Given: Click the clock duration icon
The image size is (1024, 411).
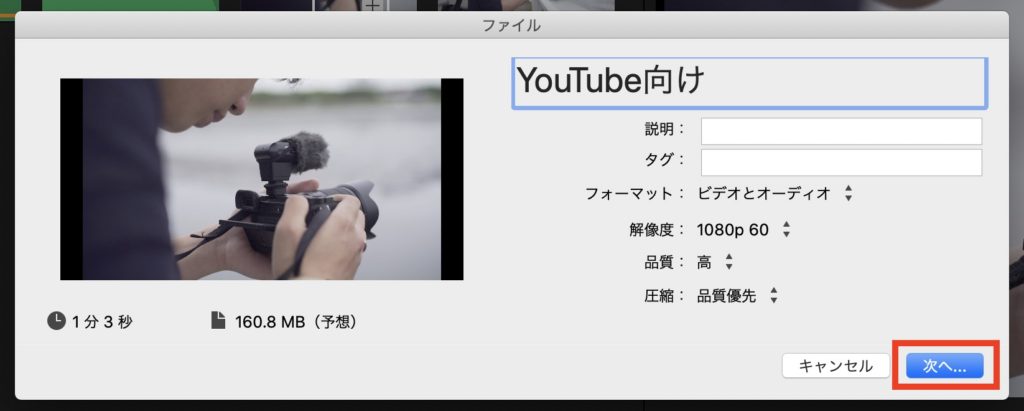Looking at the screenshot, I should pos(57,321).
